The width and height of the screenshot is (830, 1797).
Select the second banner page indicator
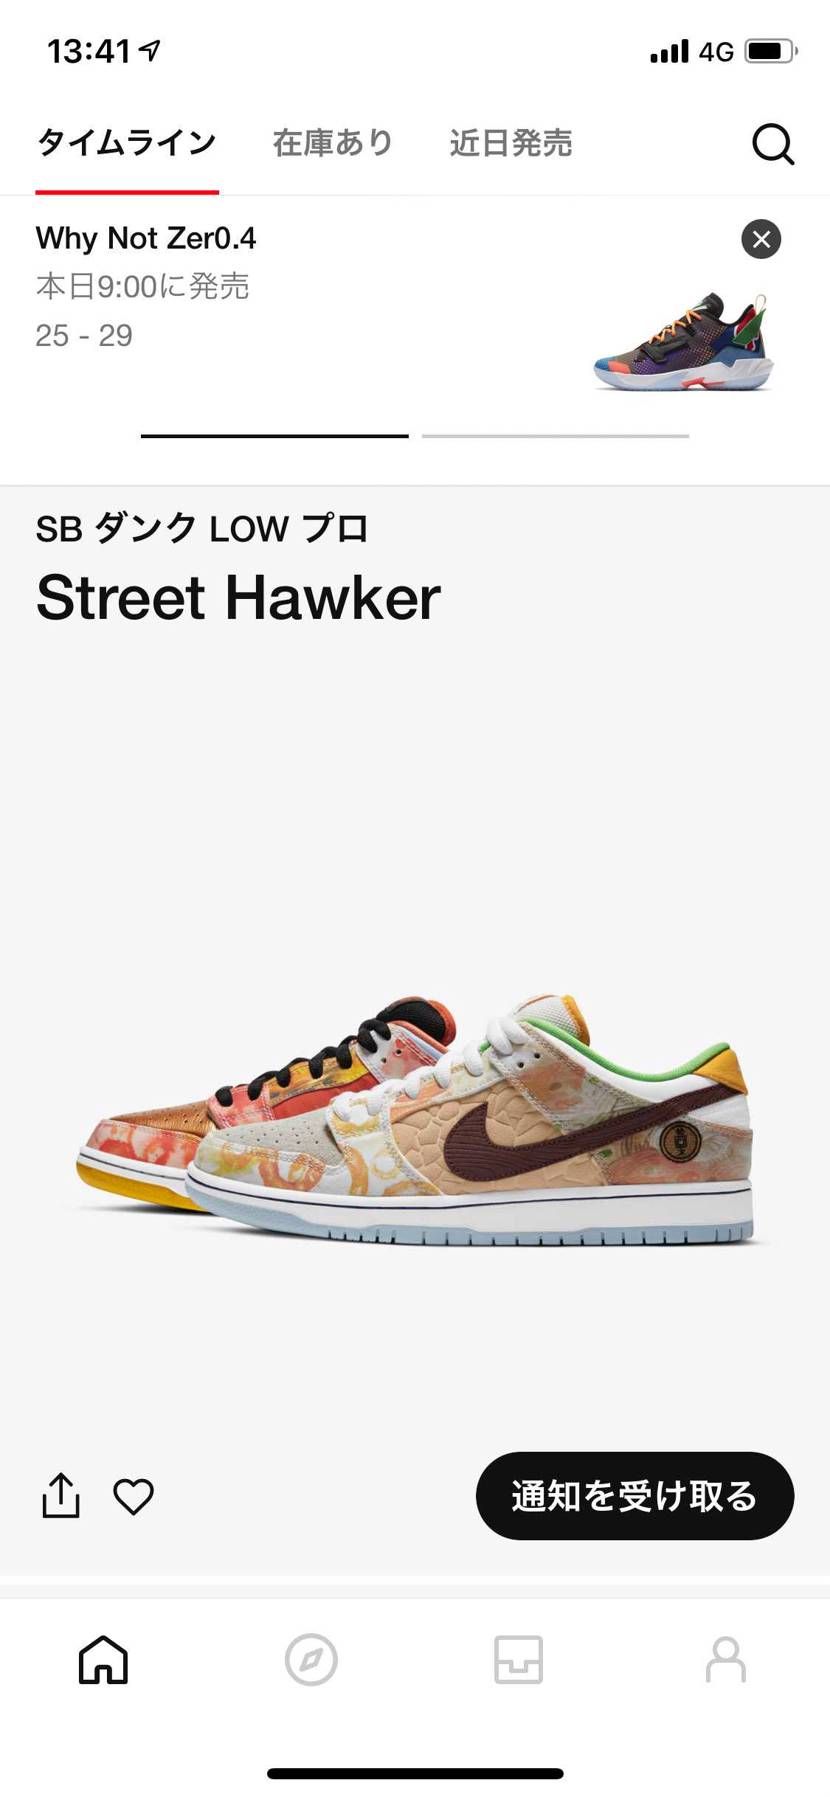tap(555, 436)
